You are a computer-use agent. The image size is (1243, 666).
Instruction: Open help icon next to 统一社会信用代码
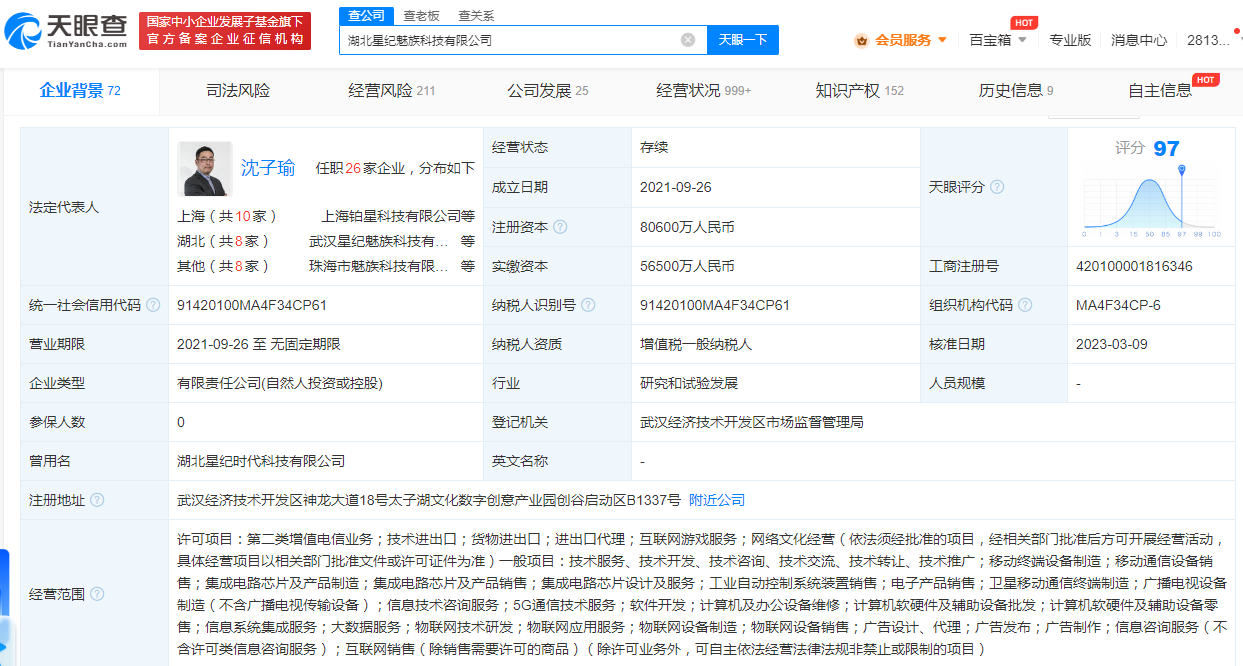click(153, 305)
